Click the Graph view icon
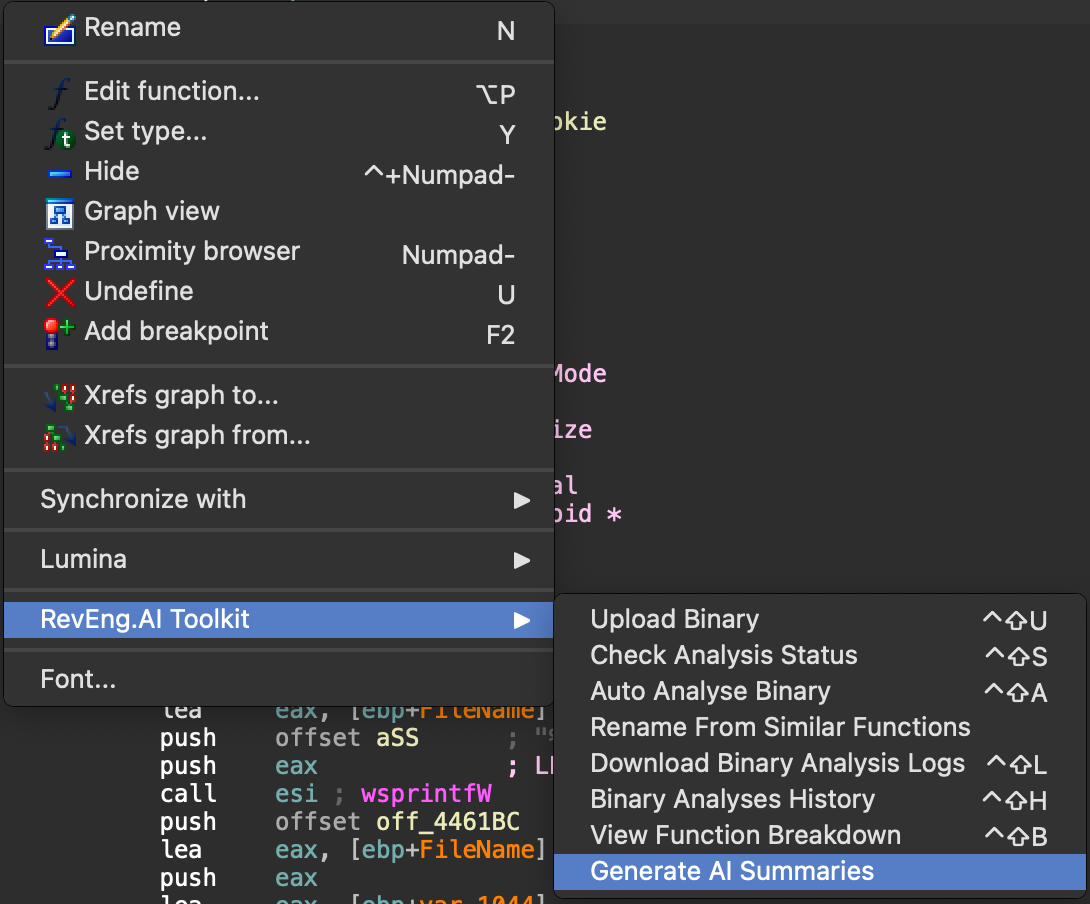Image resolution: width=1090 pixels, height=904 pixels. (60, 213)
